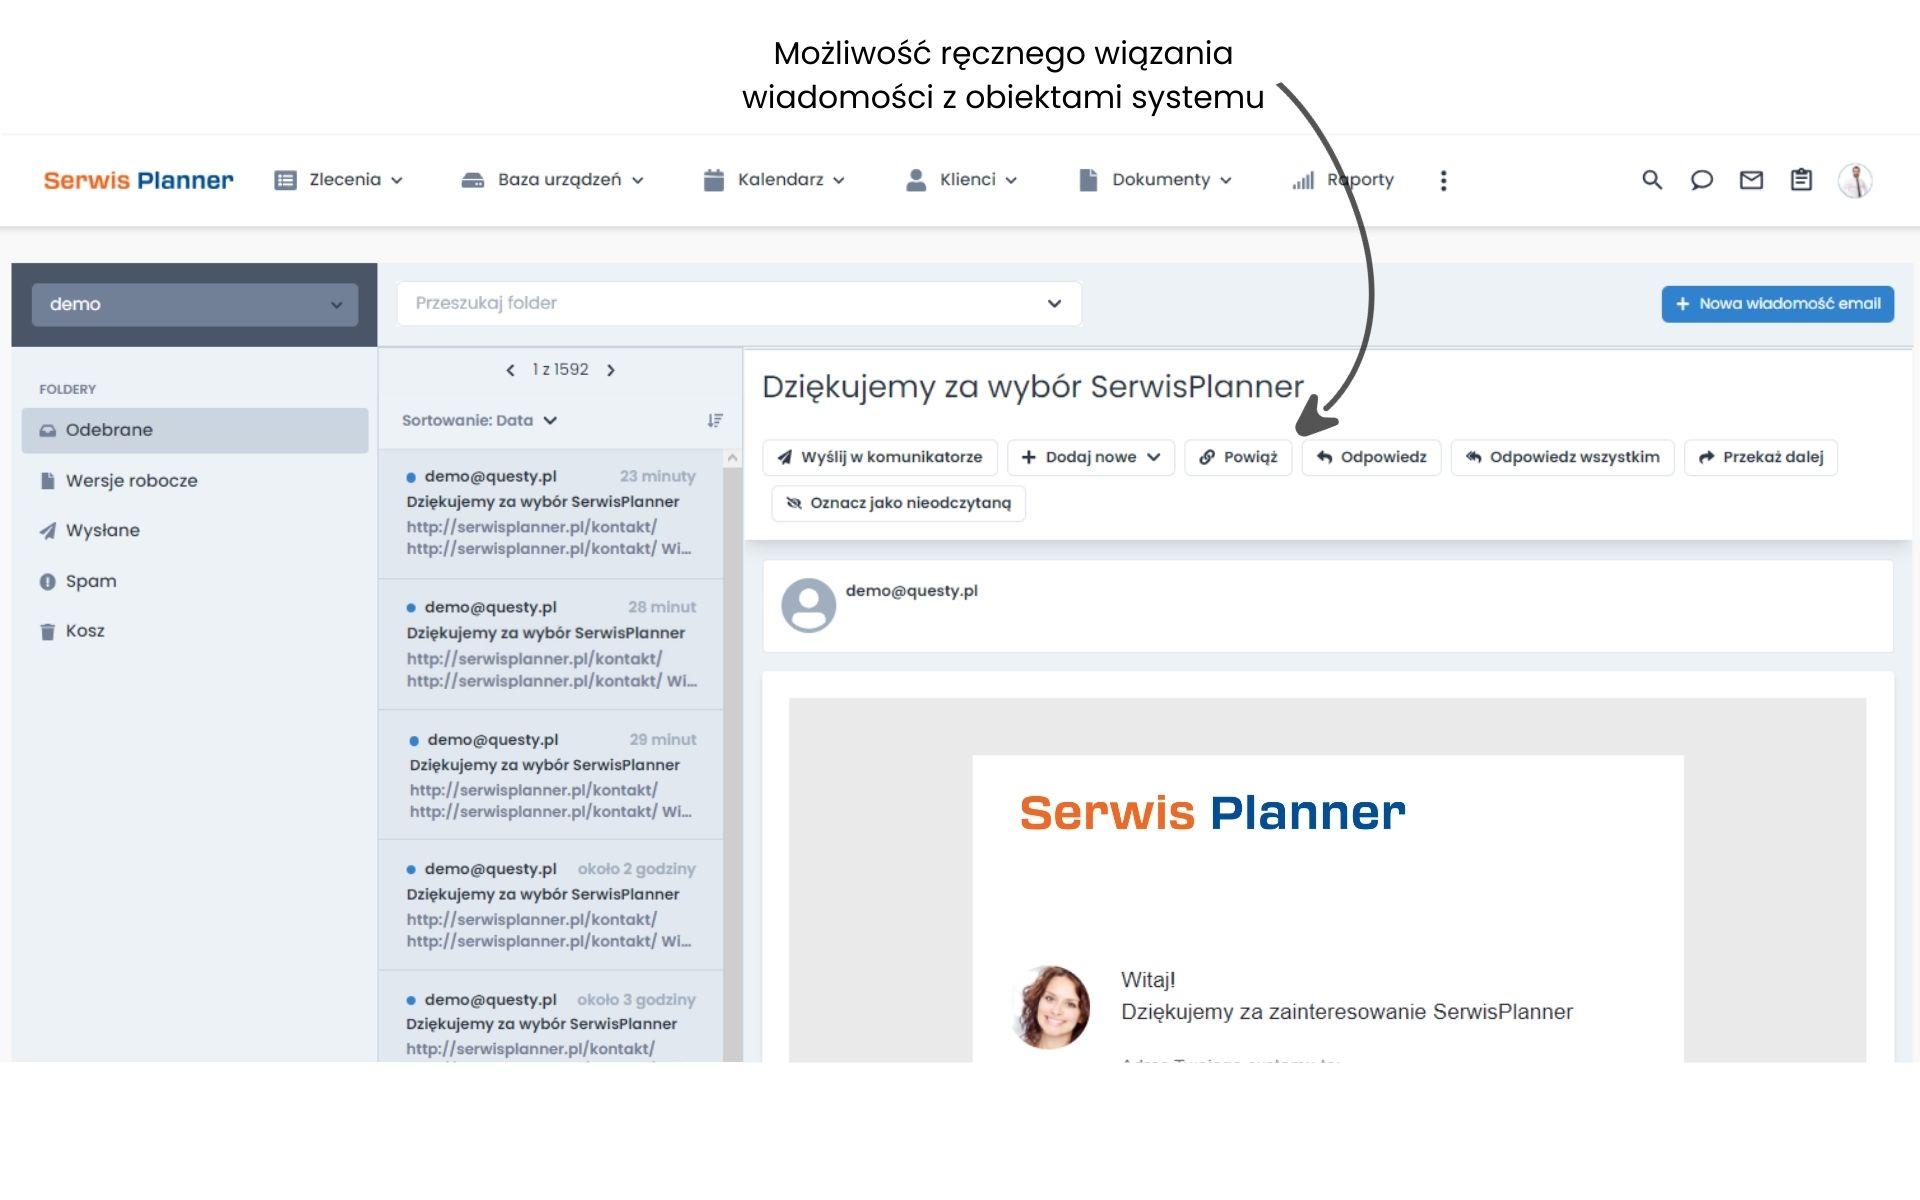Click the Kalendarz calendar icon

click(x=713, y=180)
